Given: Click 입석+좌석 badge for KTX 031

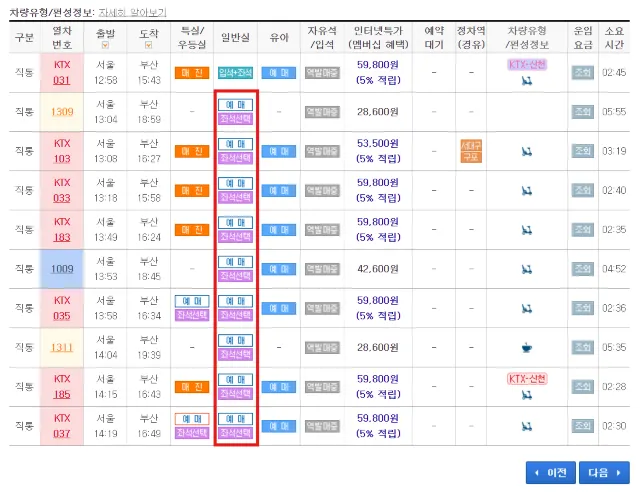Looking at the screenshot, I should click(236, 73).
